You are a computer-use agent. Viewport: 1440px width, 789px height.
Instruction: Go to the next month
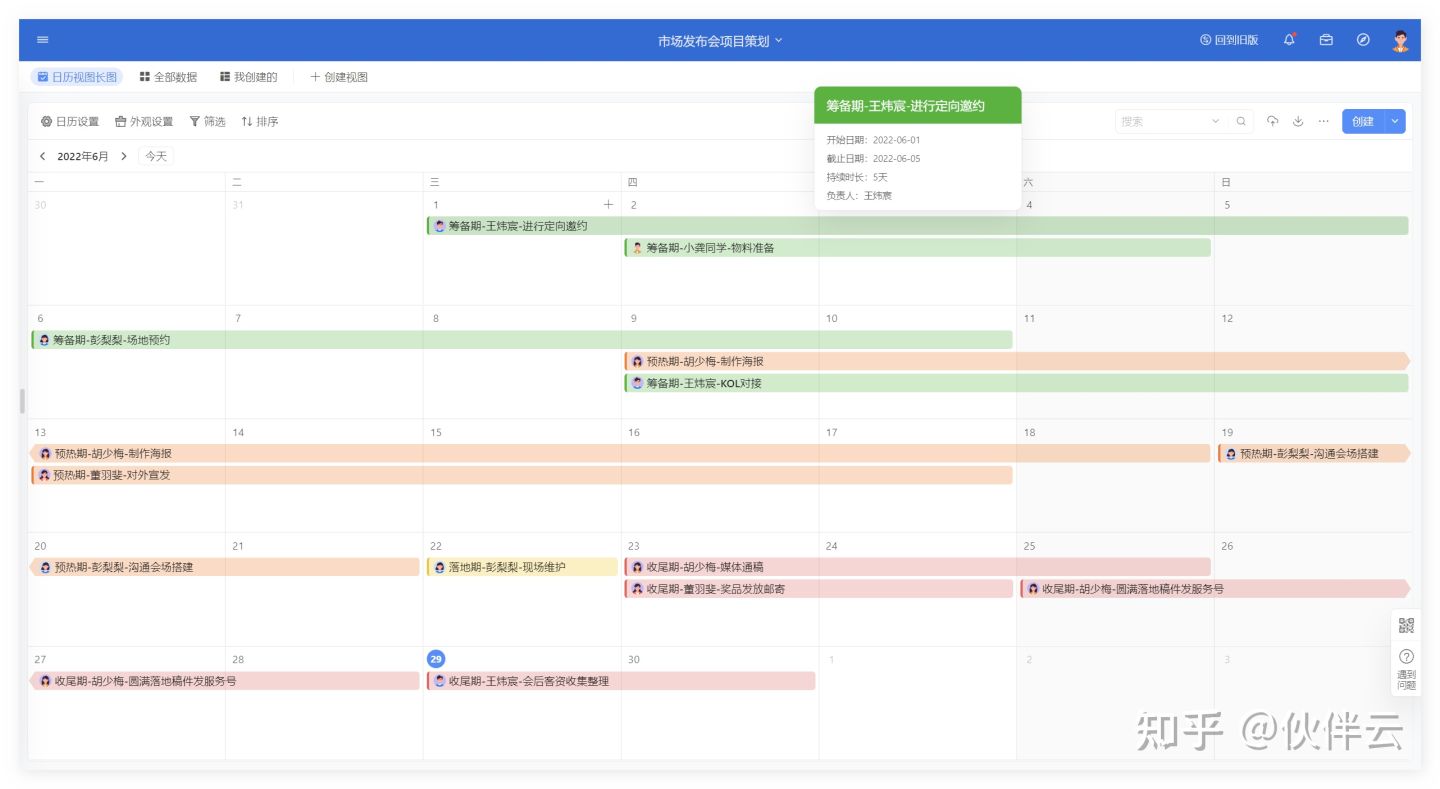[124, 156]
